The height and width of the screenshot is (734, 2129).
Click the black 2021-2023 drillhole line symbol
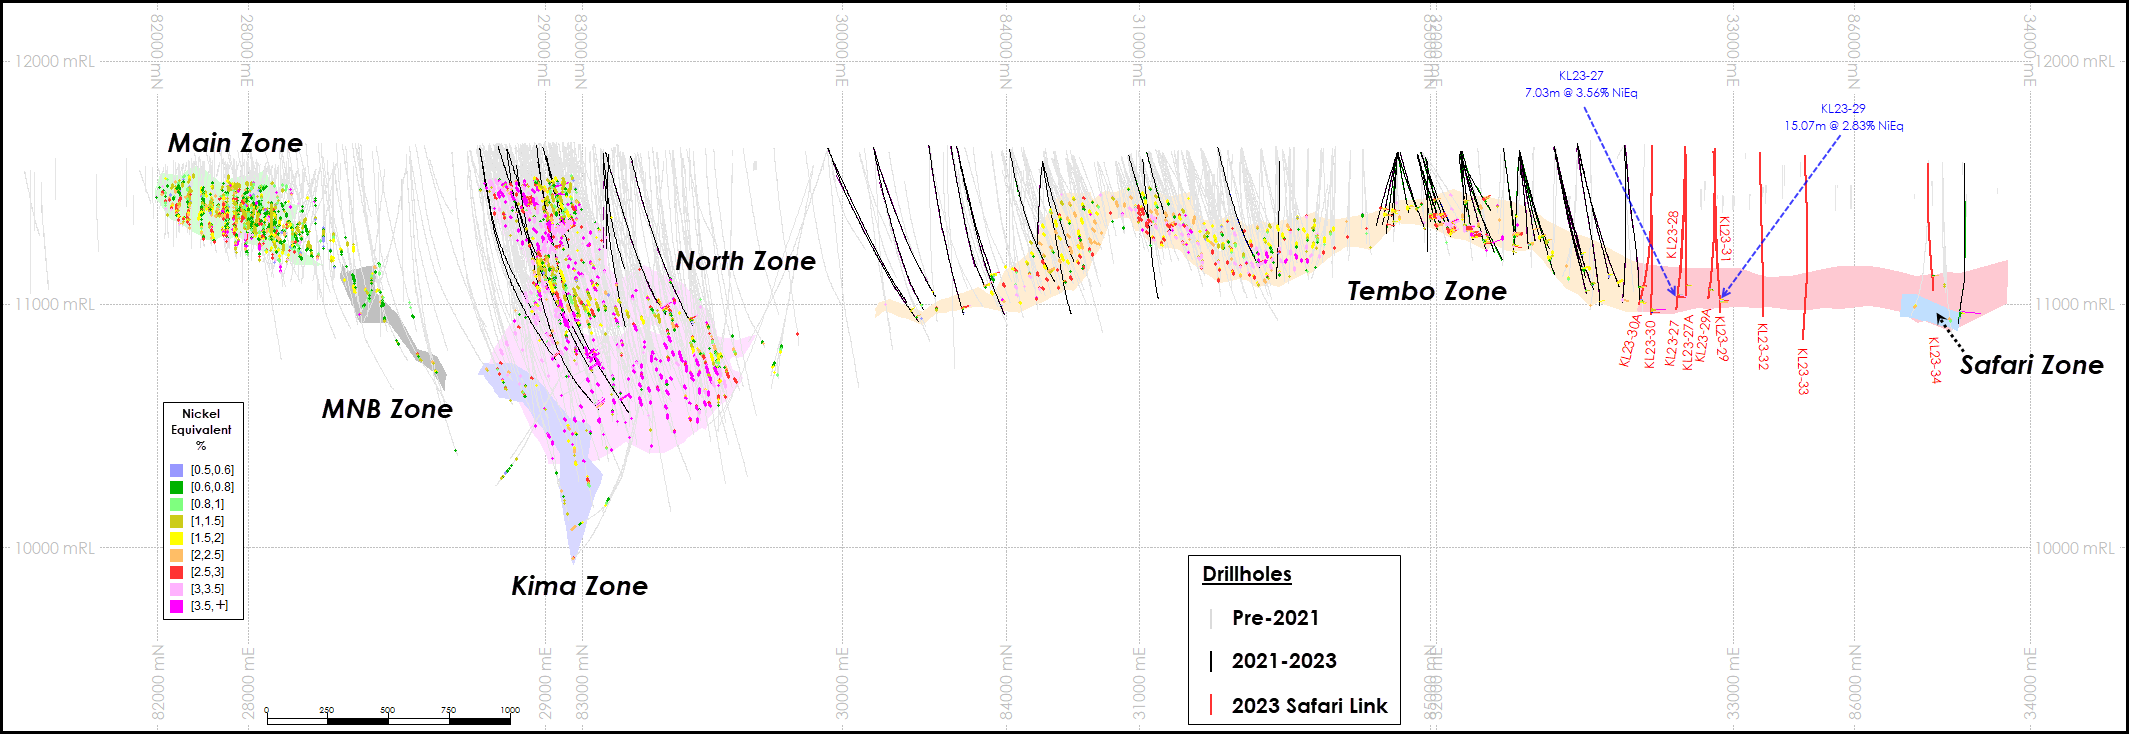tap(1211, 661)
